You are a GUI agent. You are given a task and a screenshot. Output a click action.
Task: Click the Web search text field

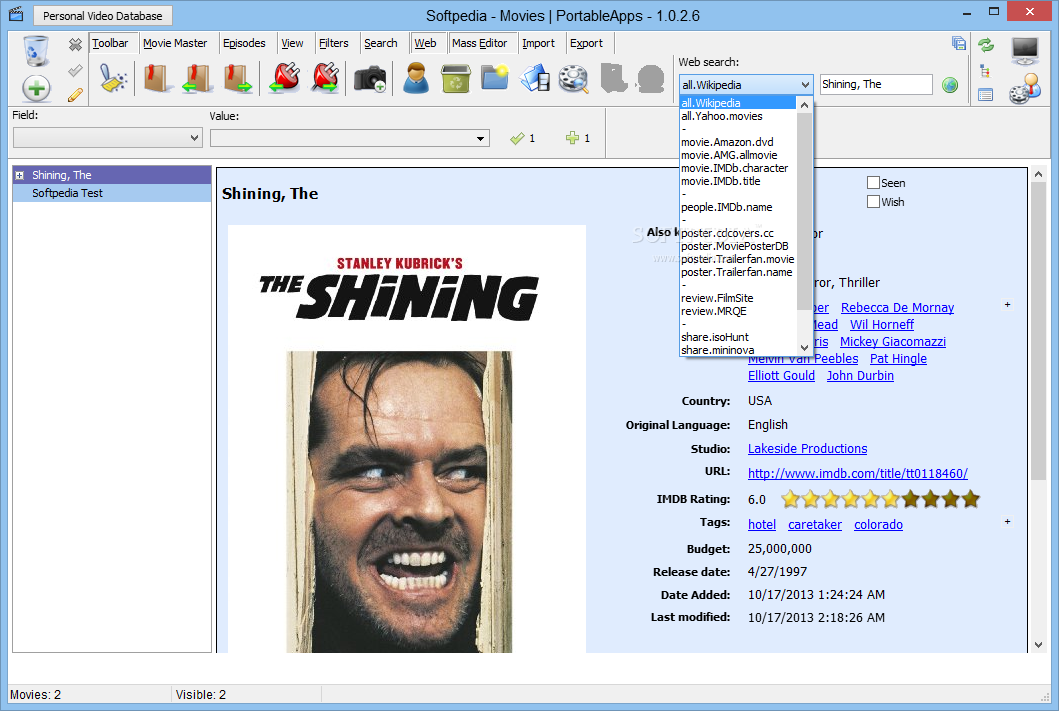[876, 84]
